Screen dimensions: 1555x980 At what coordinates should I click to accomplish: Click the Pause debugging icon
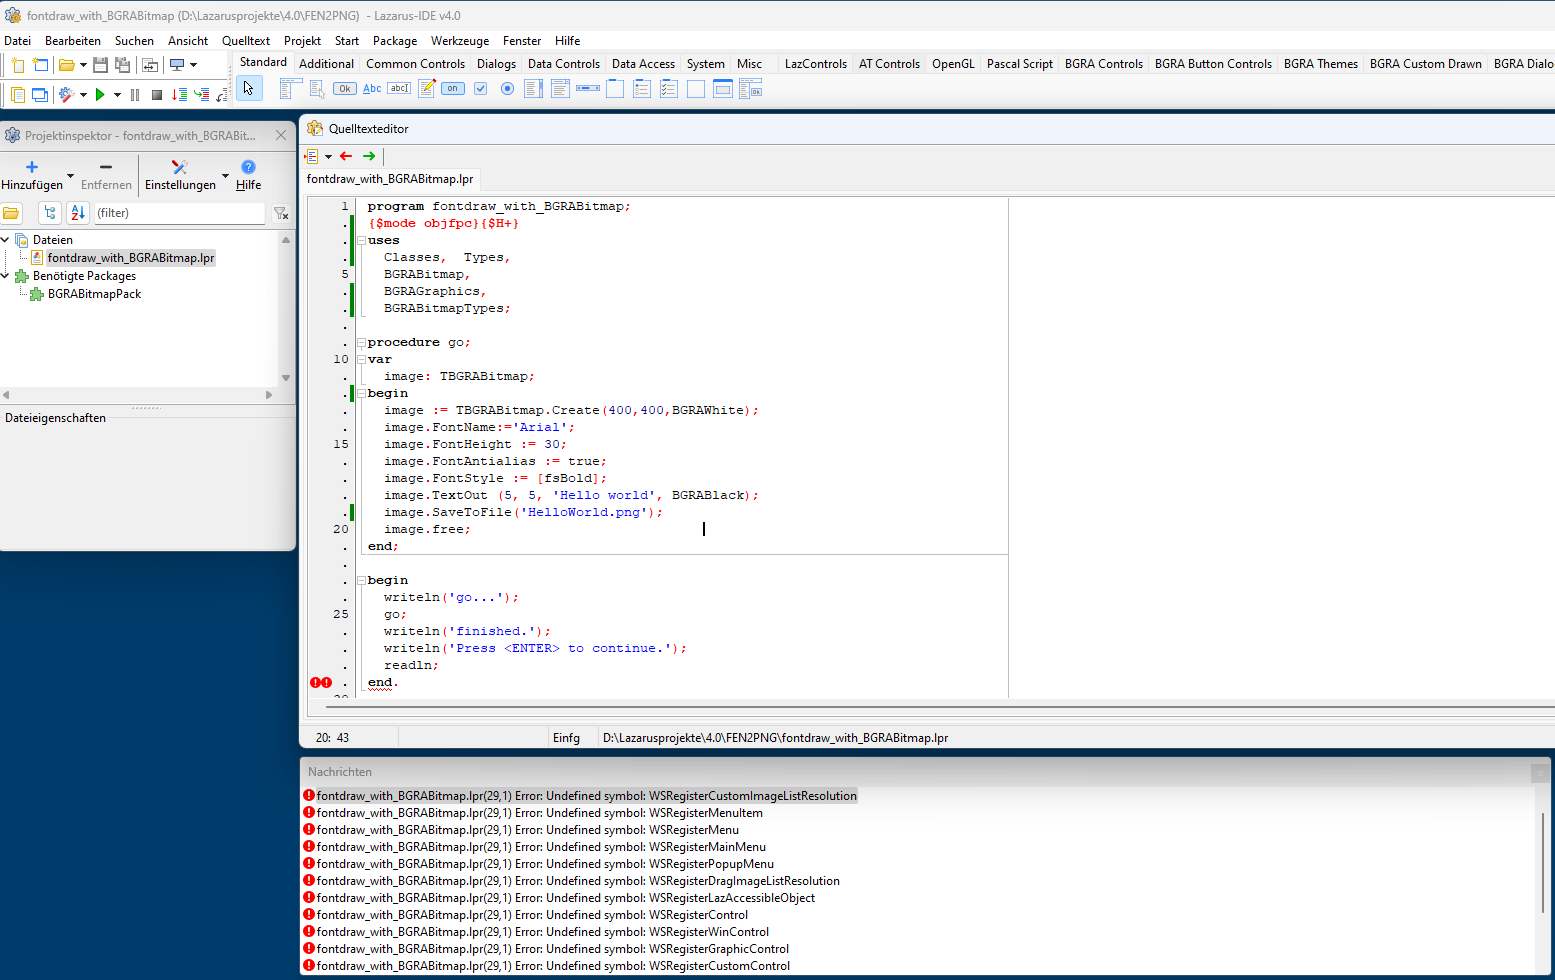click(135, 95)
